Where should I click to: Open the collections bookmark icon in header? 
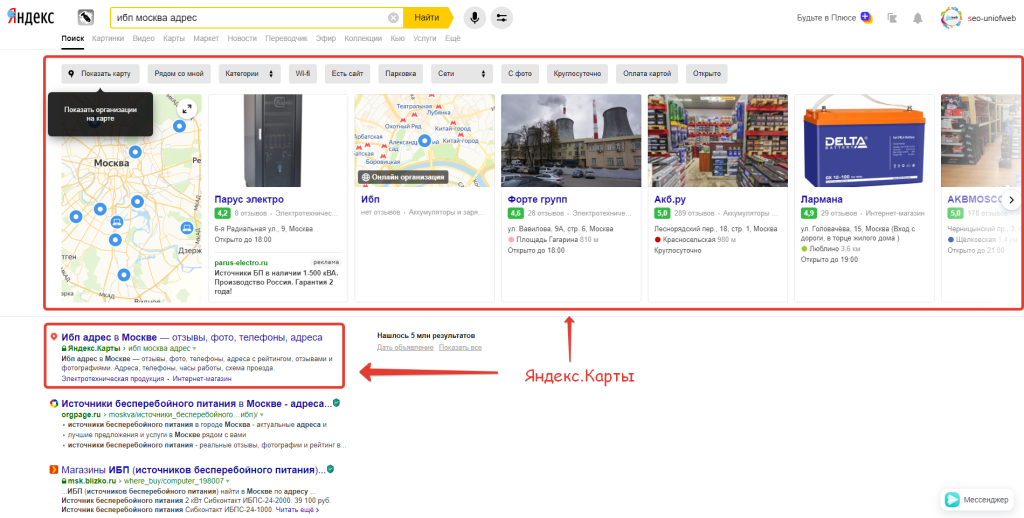click(x=893, y=18)
